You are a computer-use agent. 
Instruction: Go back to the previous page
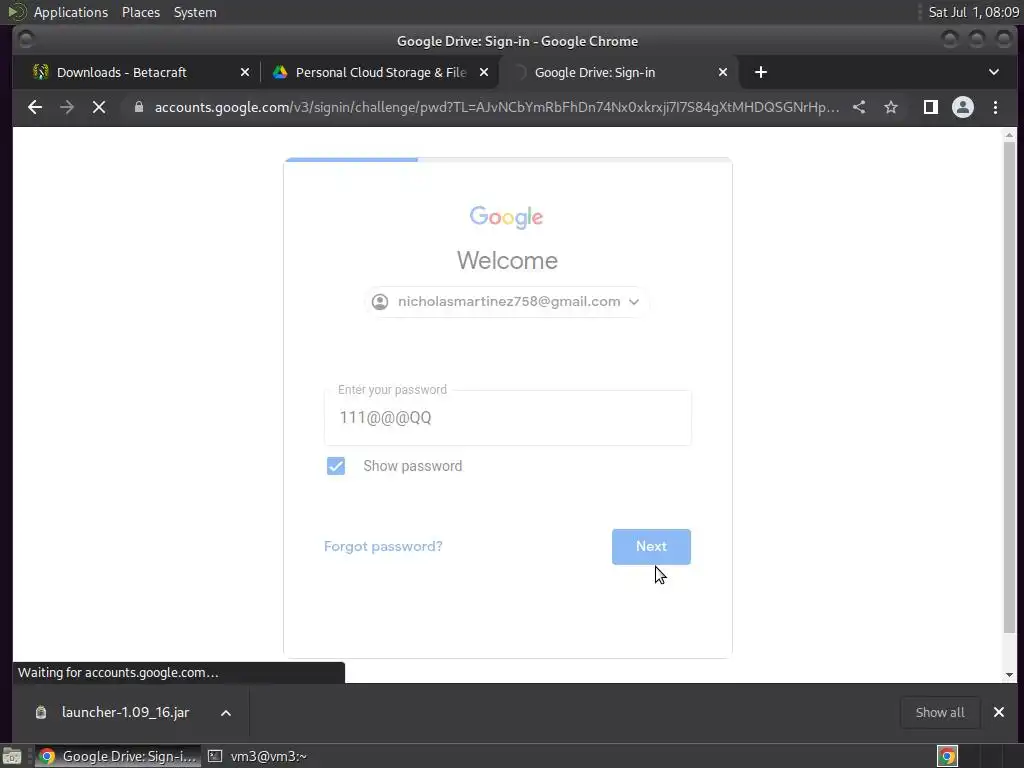pos(35,107)
